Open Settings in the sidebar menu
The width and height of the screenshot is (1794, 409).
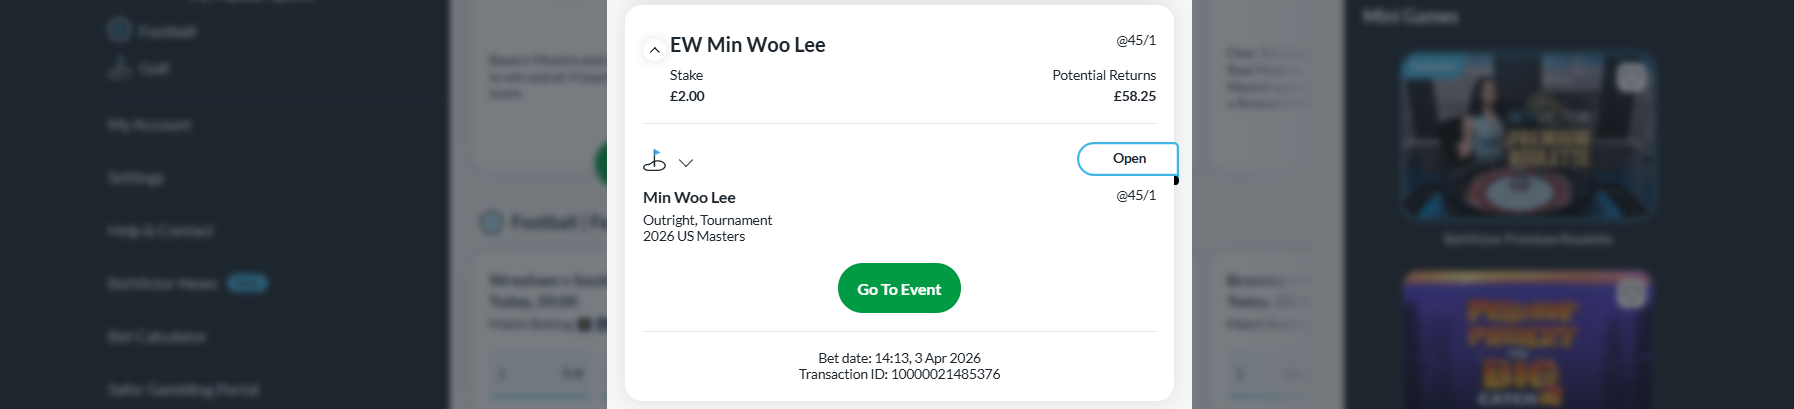136,178
